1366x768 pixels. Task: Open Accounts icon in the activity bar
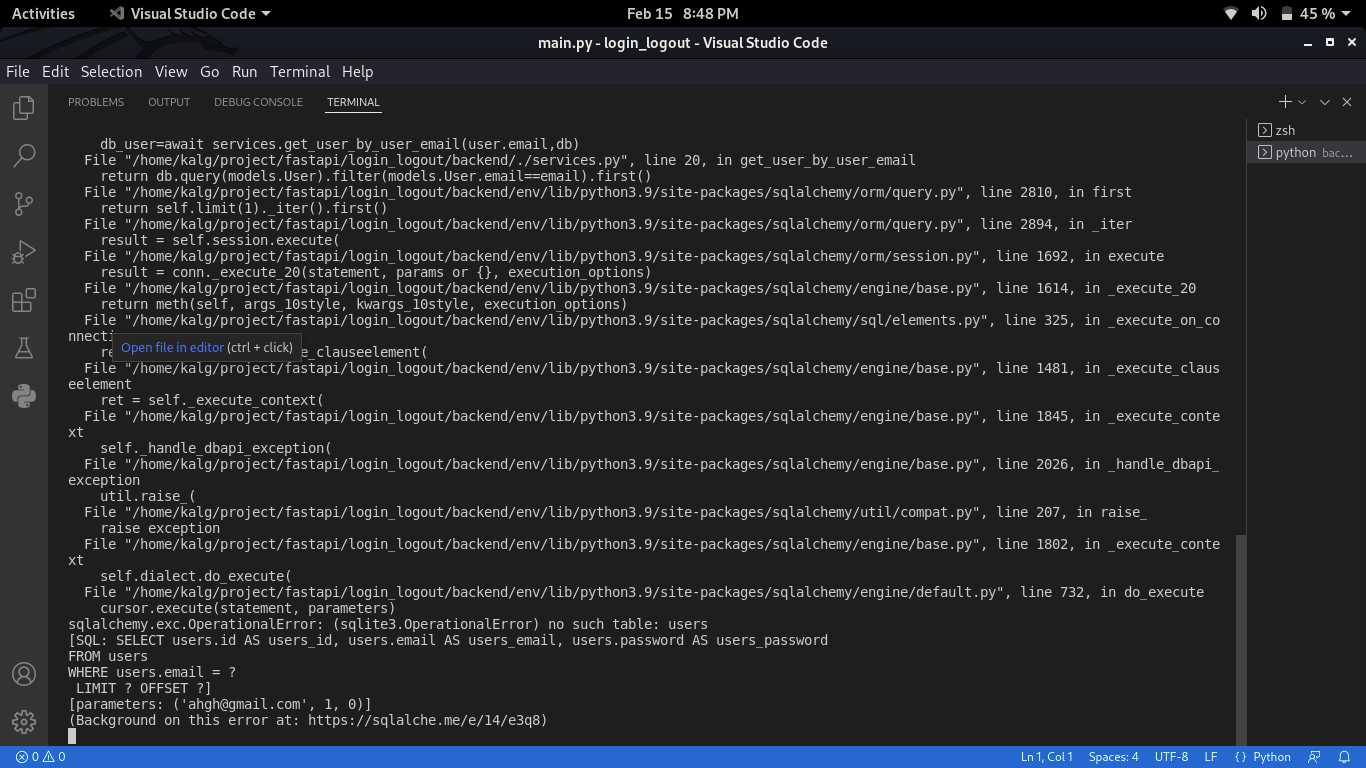click(x=23, y=674)
